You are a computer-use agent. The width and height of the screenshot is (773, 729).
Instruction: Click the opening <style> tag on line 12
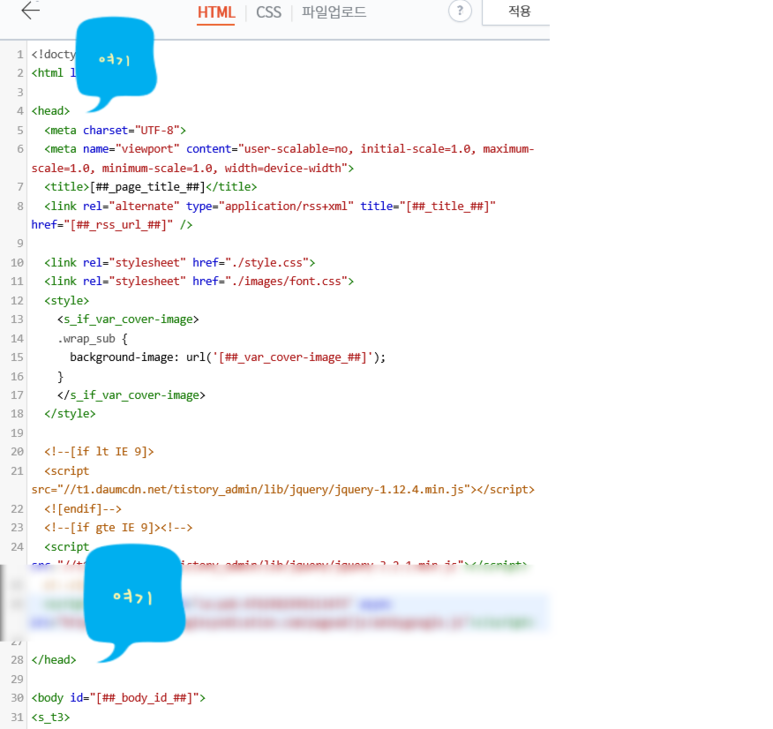67,301
